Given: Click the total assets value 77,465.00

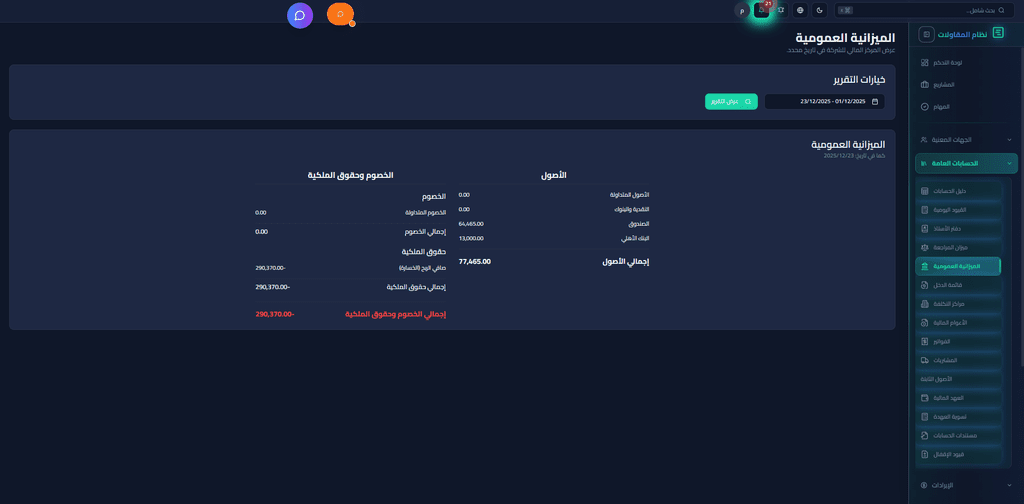Looking at the screenshot, I should [x=475, y=261].
